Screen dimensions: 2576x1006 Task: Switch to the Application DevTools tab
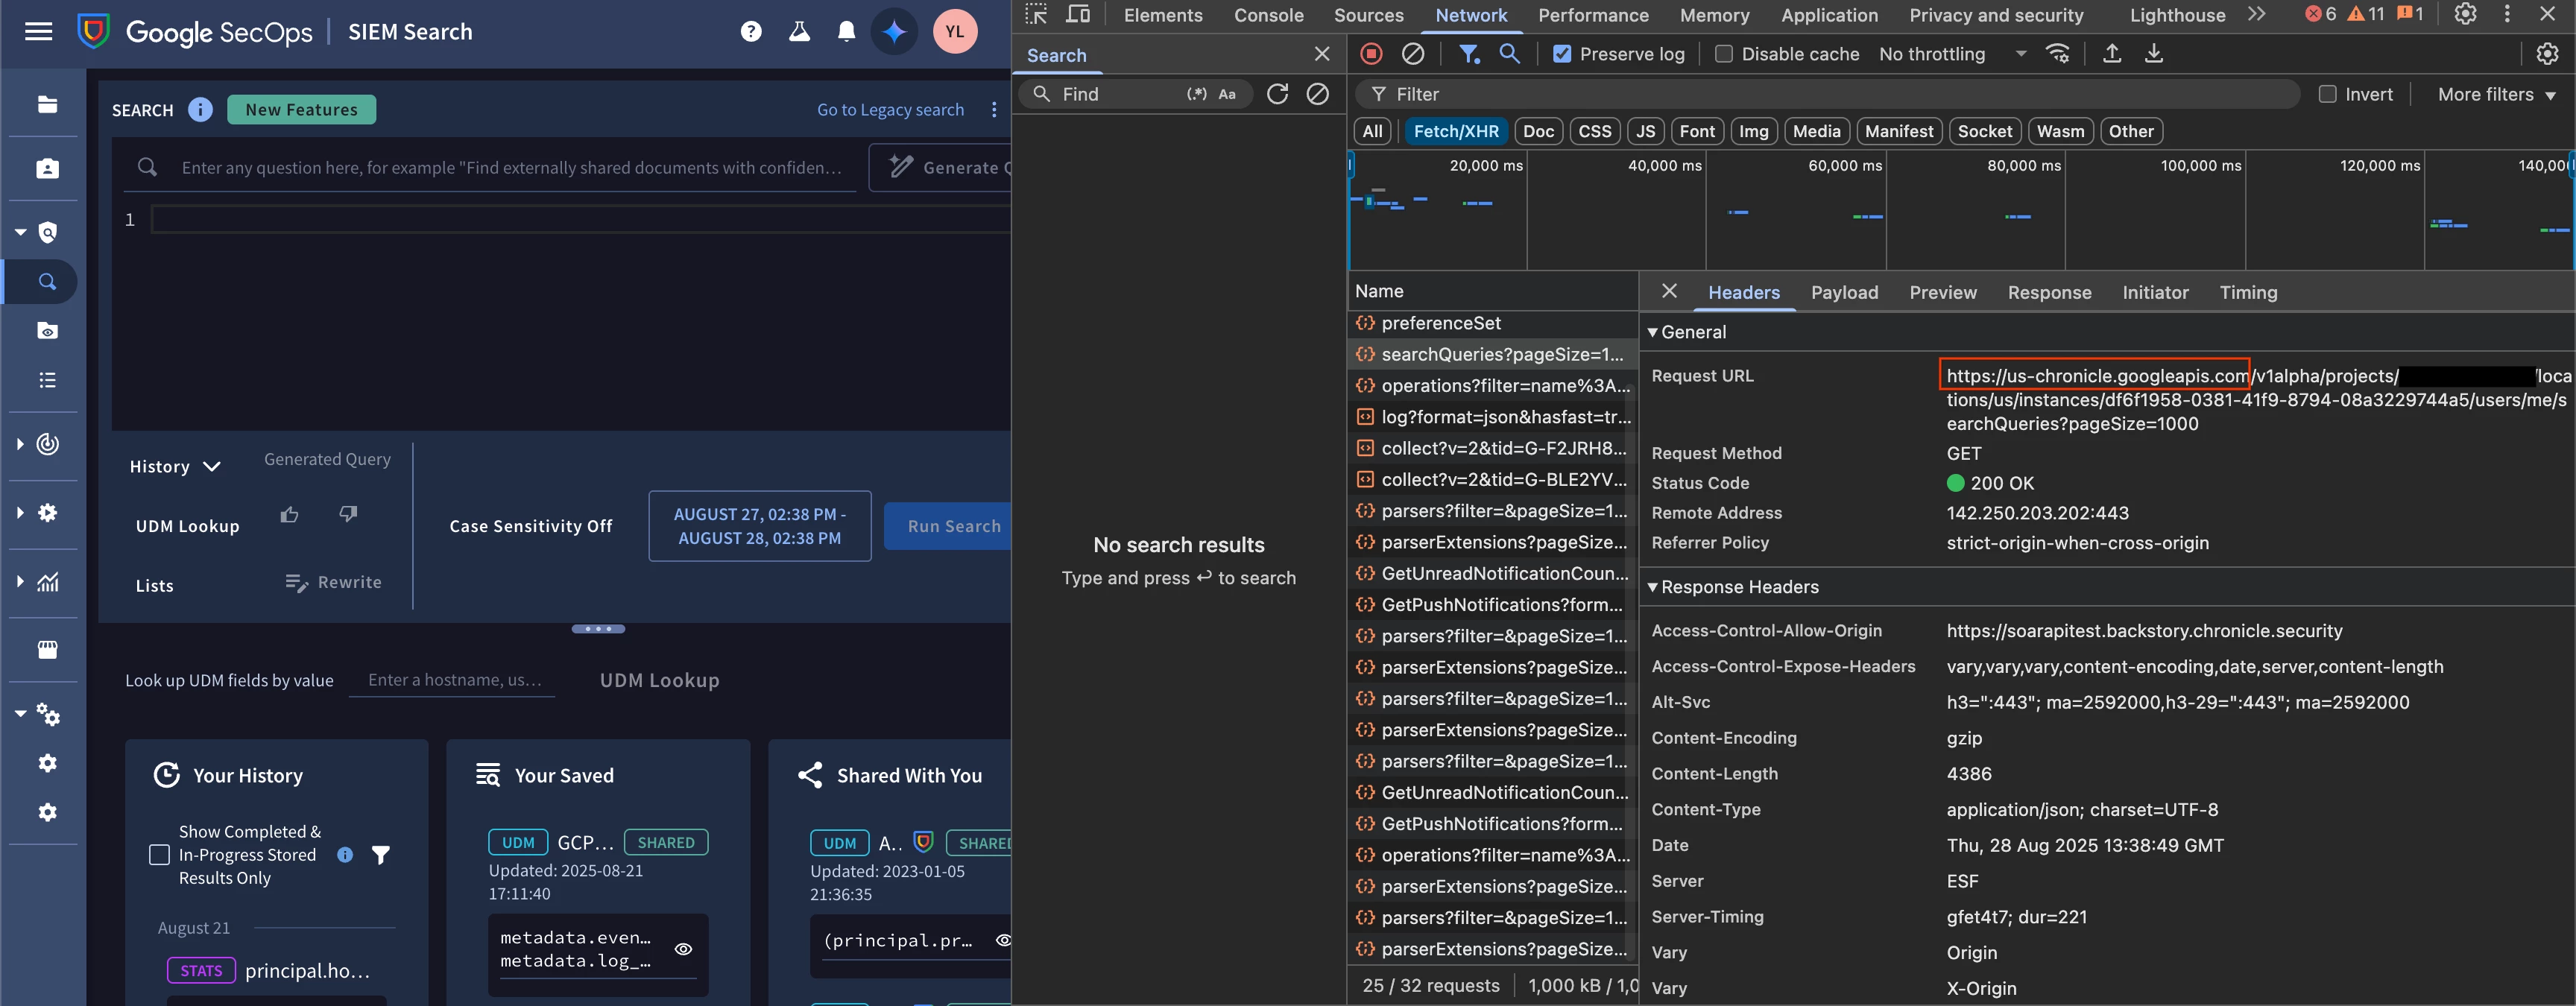(x=1829, y=15)
